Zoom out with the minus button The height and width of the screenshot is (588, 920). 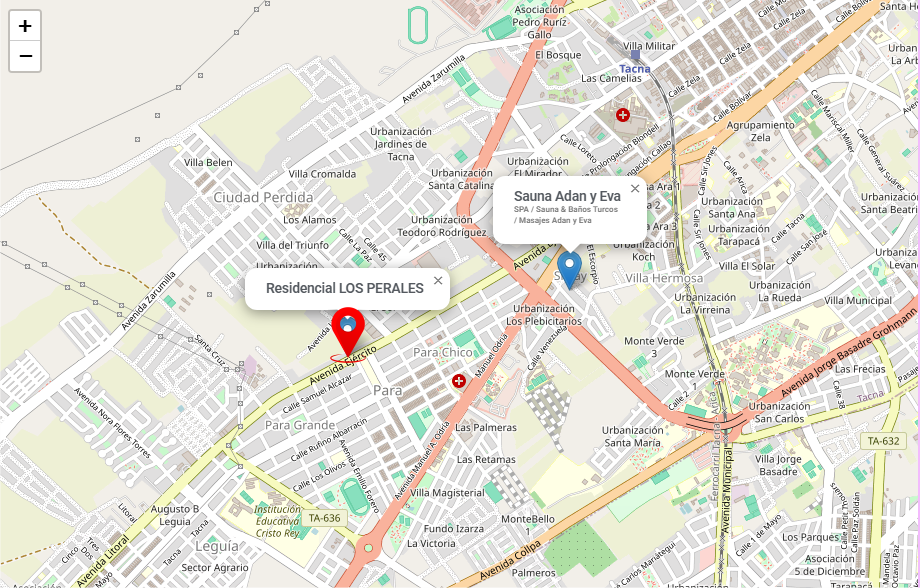click(x=25, y=56)
